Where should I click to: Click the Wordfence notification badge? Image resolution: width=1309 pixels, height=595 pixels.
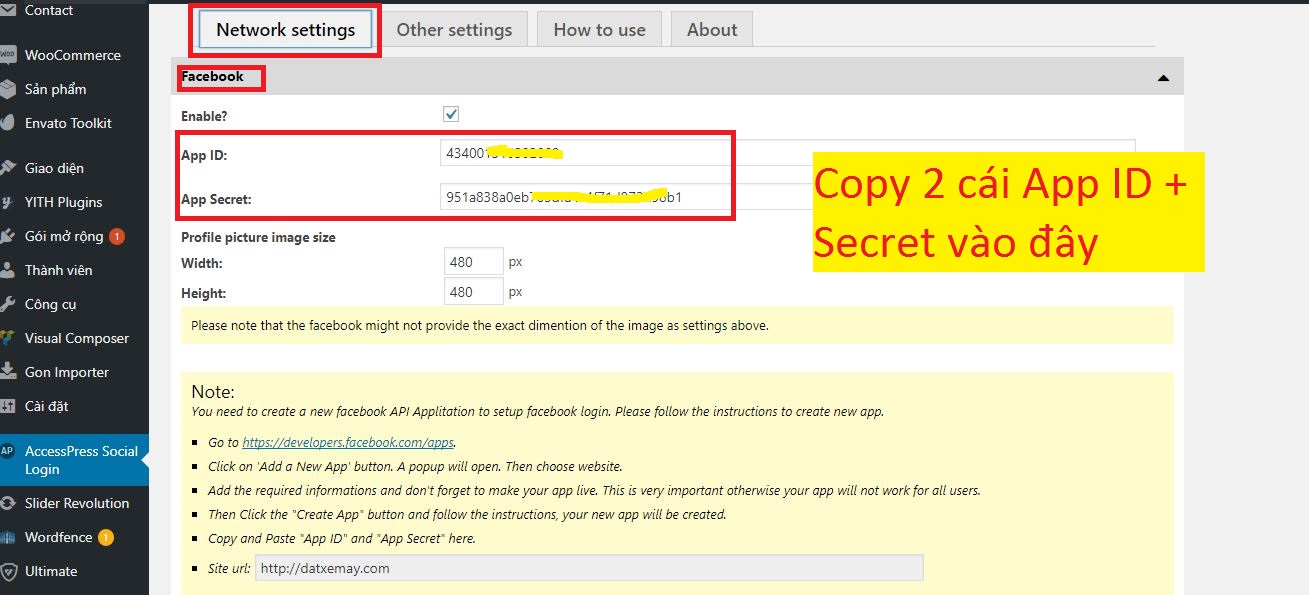(x=106, y=538)
